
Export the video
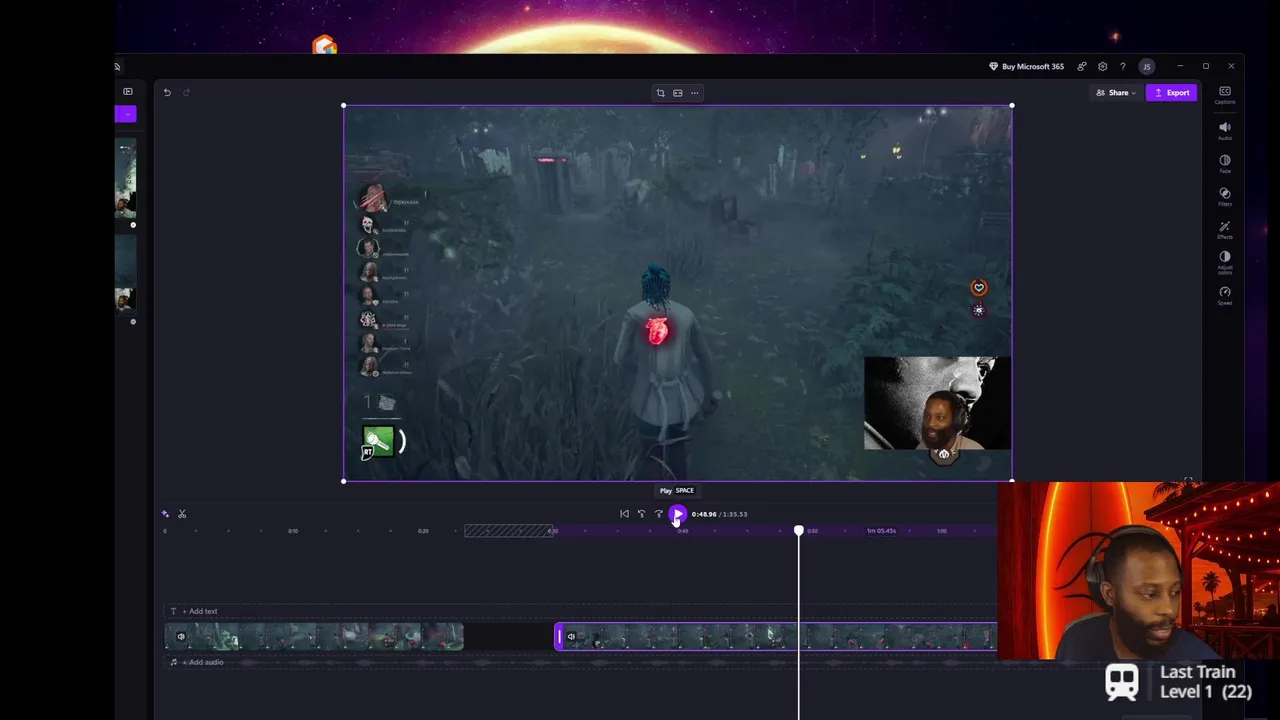point(1172,93)
